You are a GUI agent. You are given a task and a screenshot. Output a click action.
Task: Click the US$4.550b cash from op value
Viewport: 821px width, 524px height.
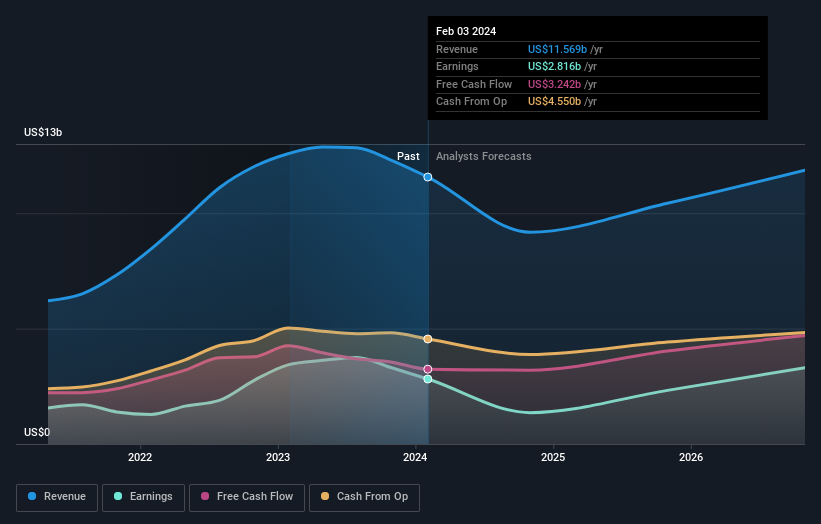coord(554,102)
